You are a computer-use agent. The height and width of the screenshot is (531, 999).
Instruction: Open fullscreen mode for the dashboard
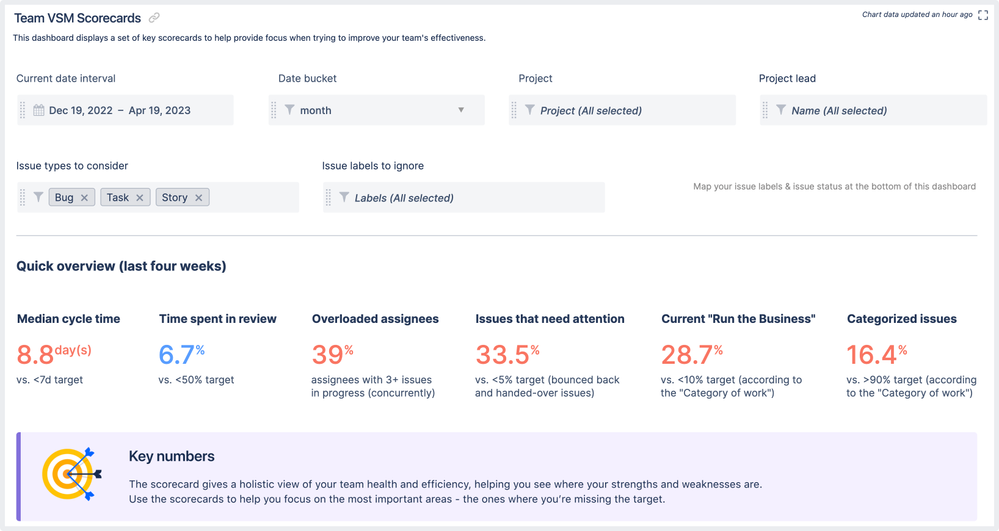click(983, 15)
